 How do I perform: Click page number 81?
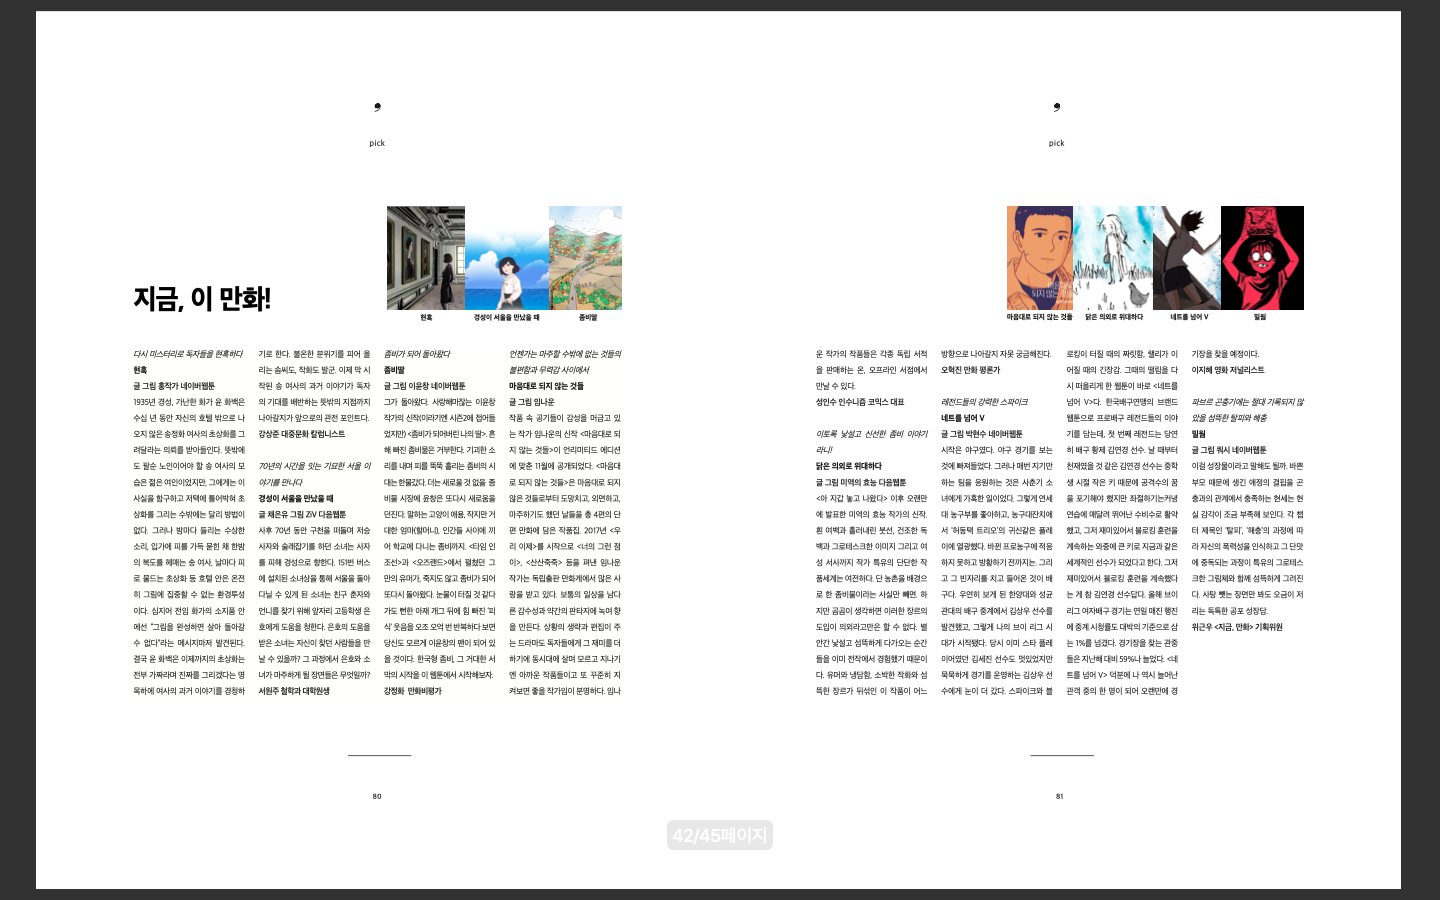tap(1060, 796)
